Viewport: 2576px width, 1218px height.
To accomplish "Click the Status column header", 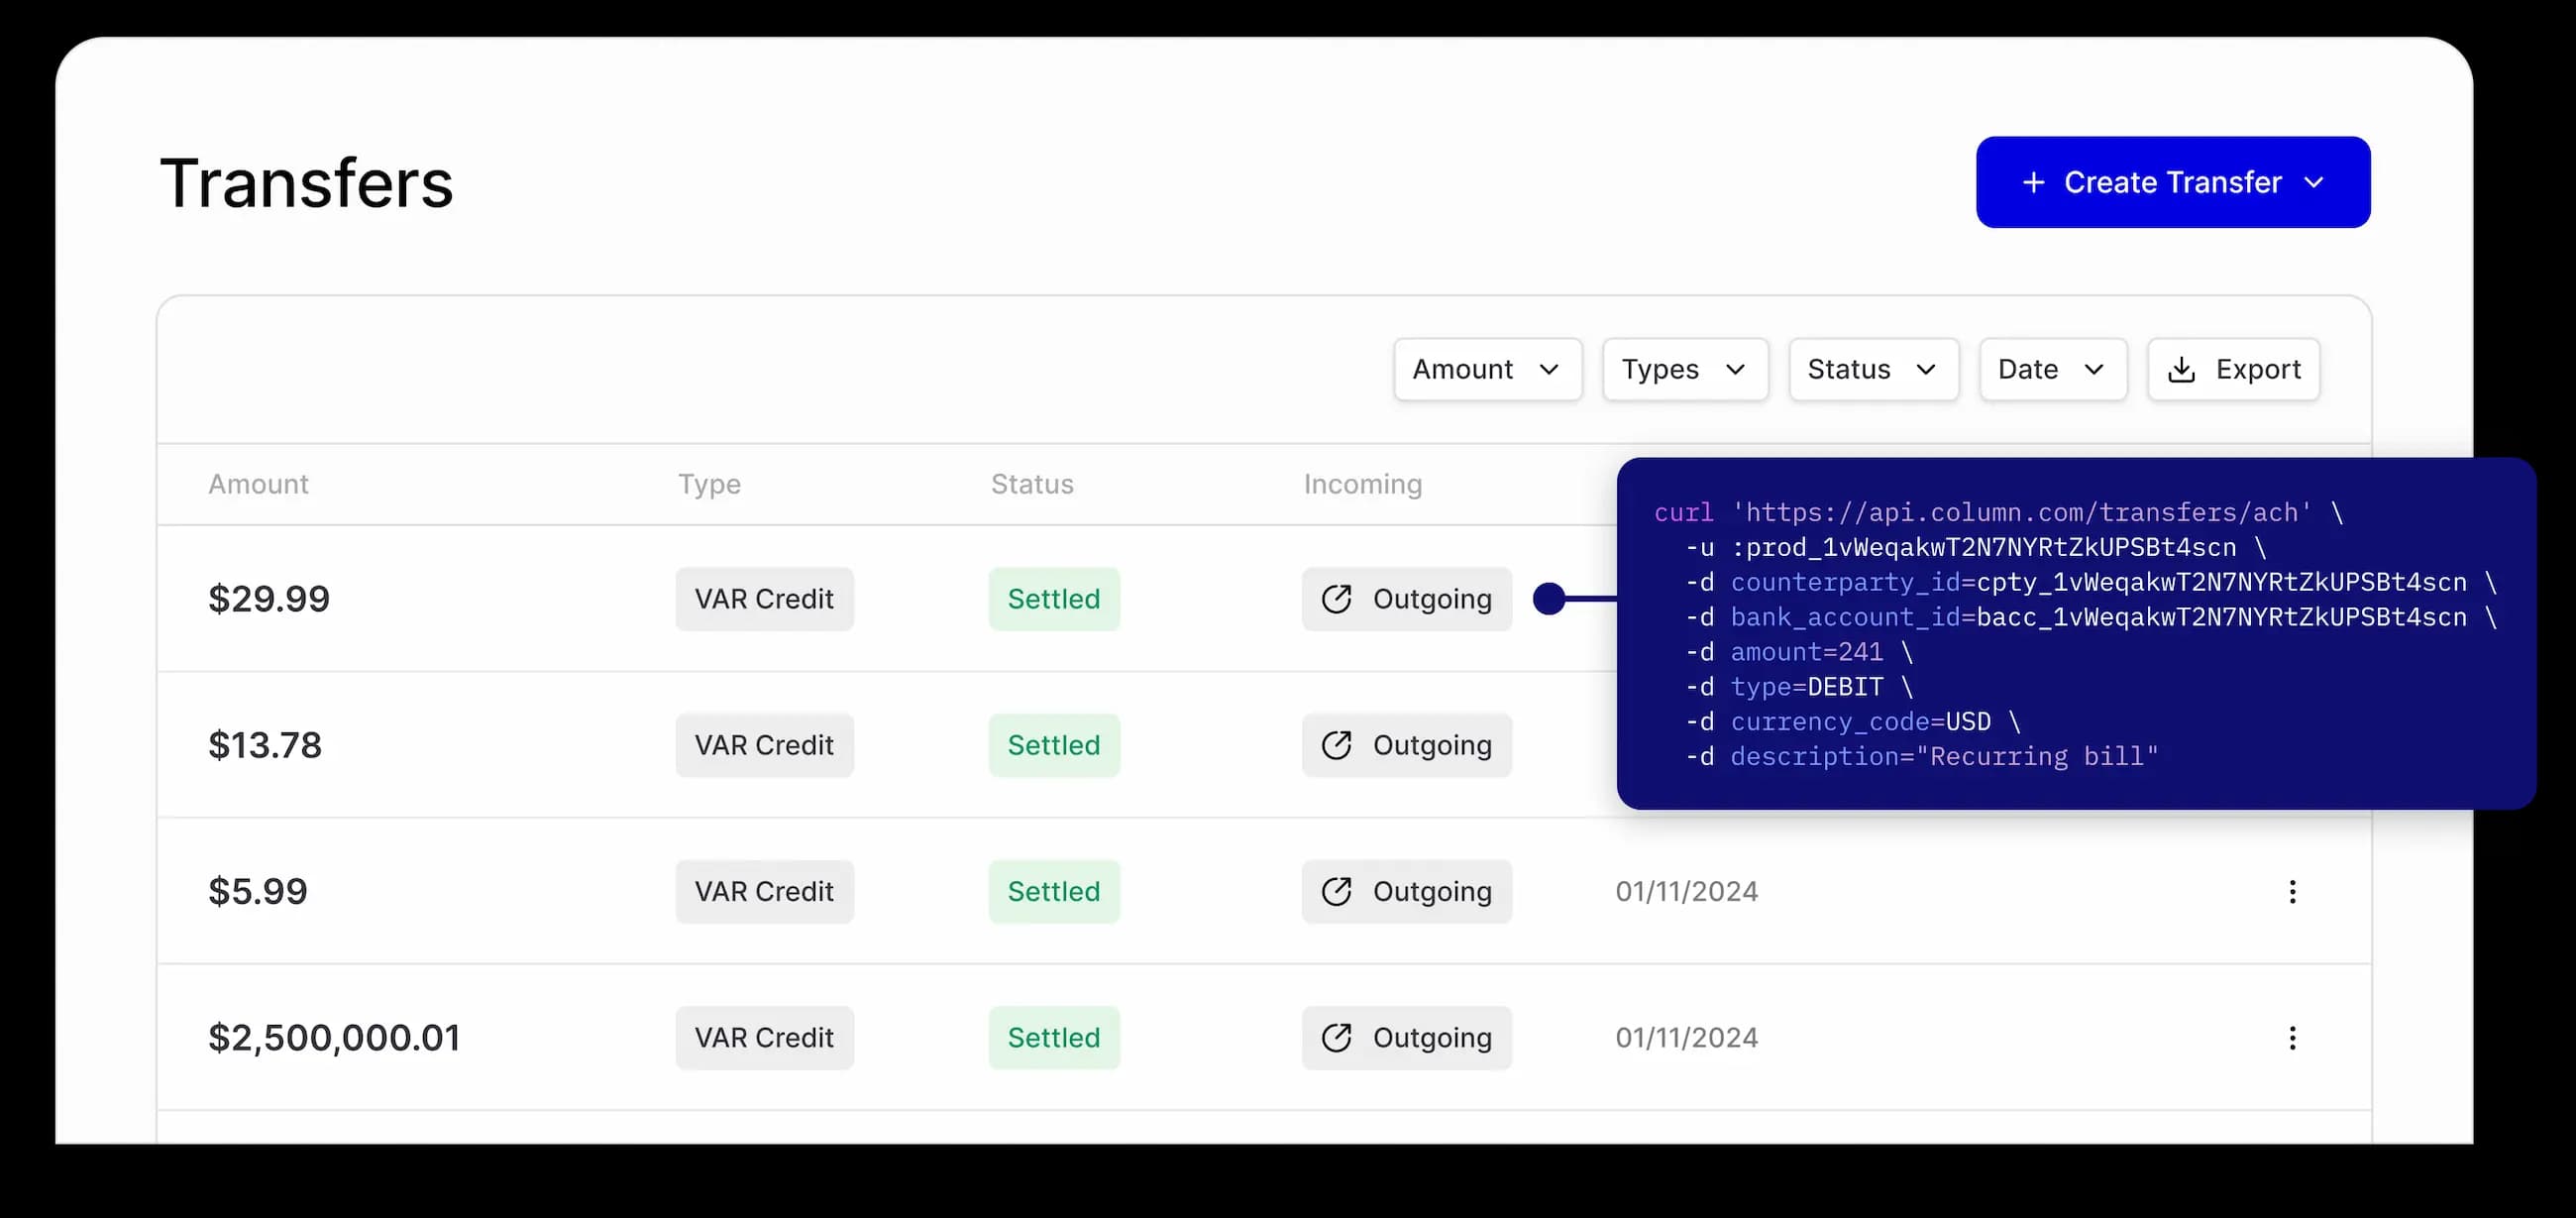I will [1031, 484].
